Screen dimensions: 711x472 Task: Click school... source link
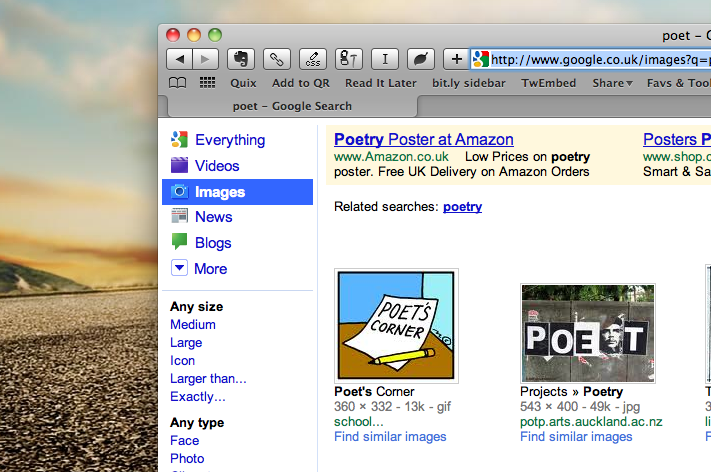(x=359, y=422)
